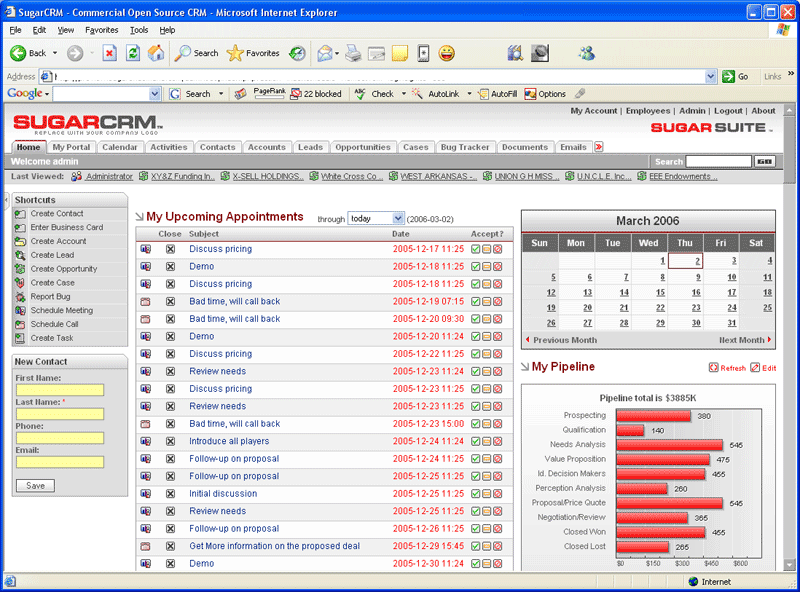This screenshot has height=592, width=800.
Task: Open the spell Check dropdown arrow
Action: click(x=404, y=94)
